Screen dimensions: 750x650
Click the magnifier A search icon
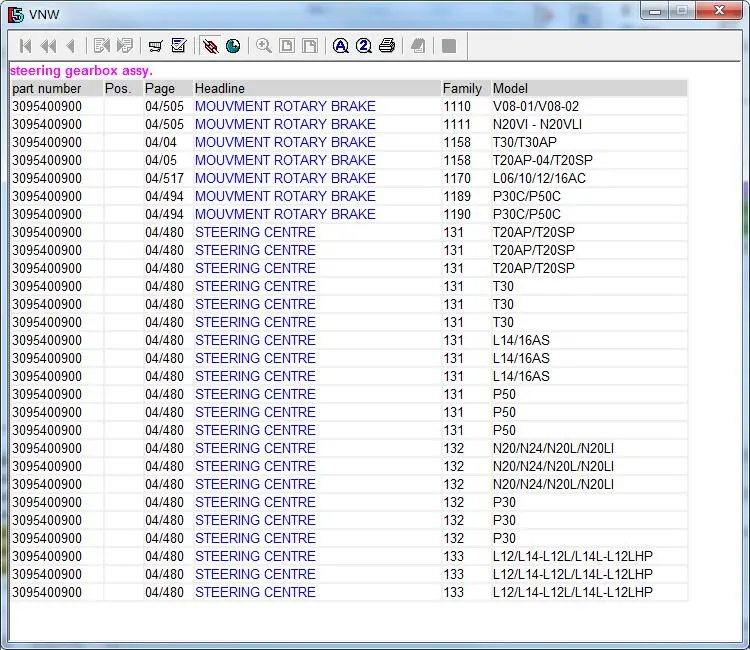click(x=341, y=46)
